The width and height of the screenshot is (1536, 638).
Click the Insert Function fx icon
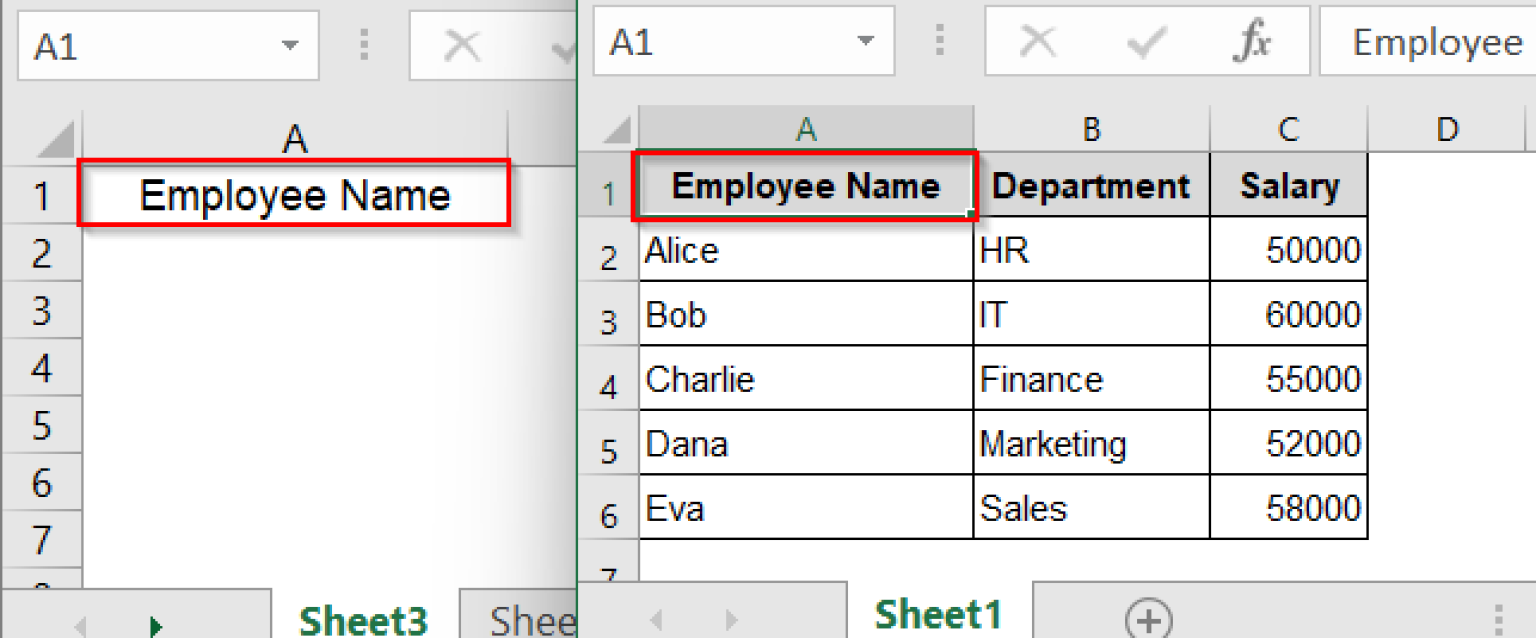[1251, 43]
